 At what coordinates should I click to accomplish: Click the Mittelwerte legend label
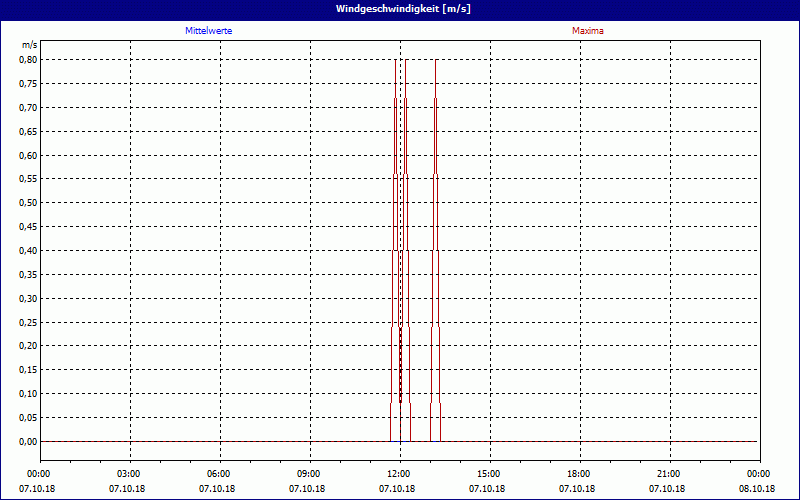(x=209, y=31)
